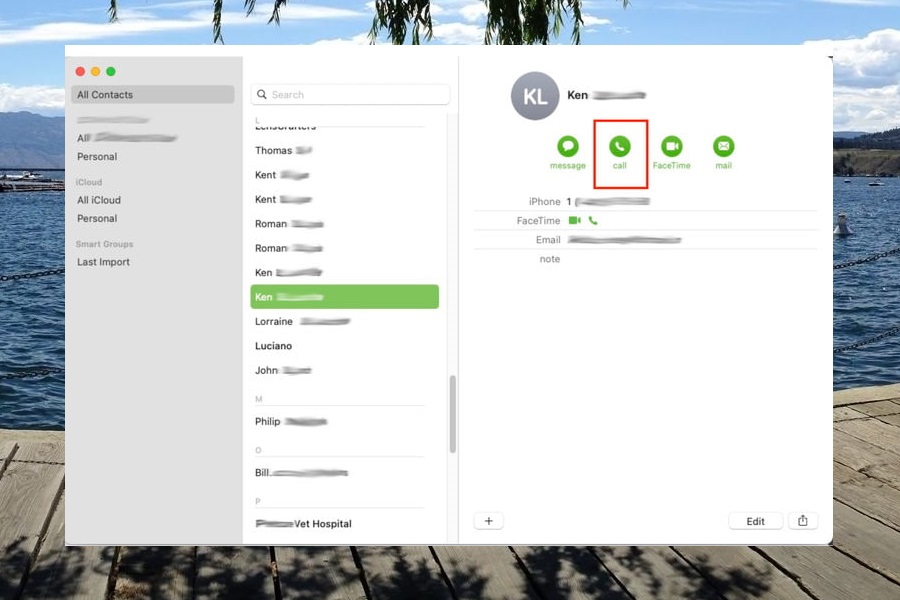Click the contact list scrollbar
Viewport: 900px width, 600px height.
[452, 413]
